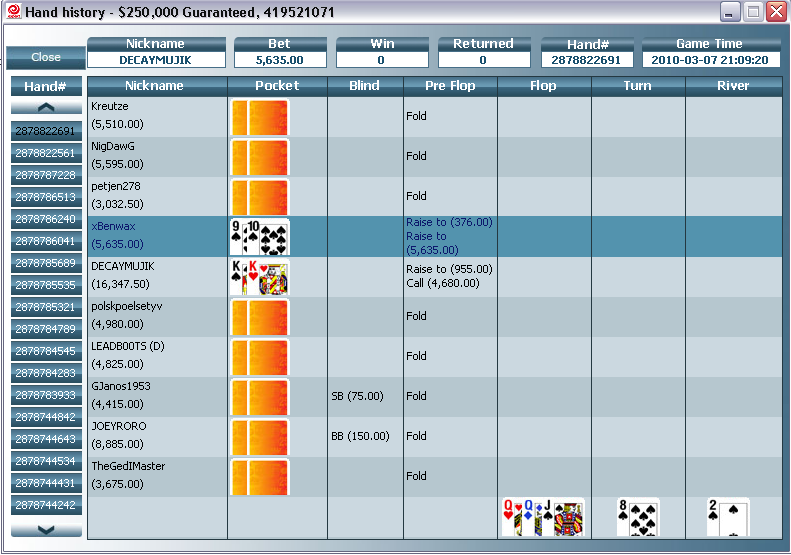Click NigDawG's face-down pocket cards
791x555 pixels.
click(260, 157)
